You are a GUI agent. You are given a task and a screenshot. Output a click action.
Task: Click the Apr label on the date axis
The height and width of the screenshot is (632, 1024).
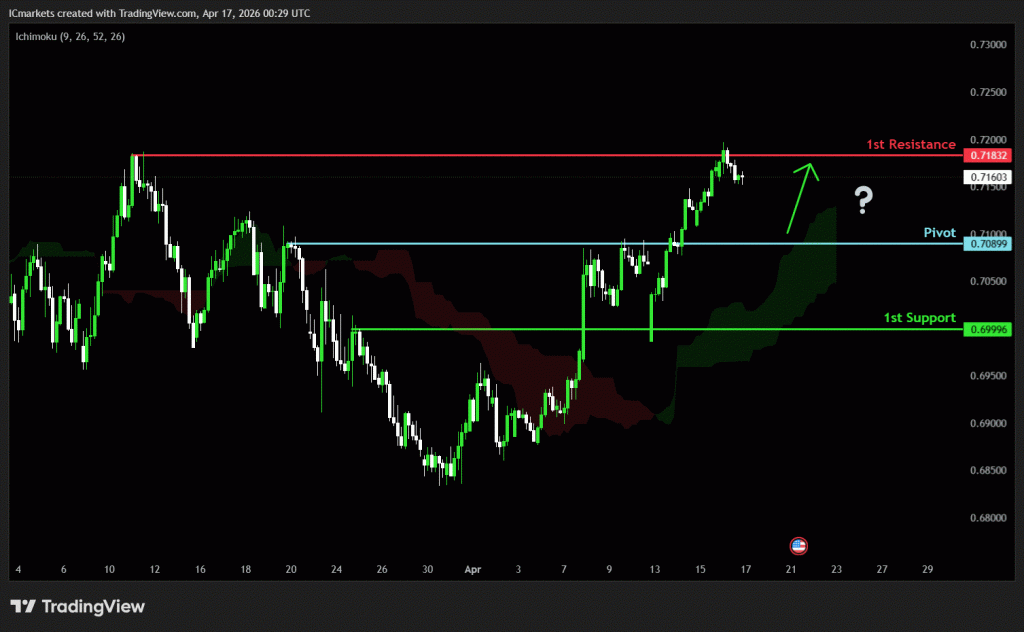[x=473, y=568]
